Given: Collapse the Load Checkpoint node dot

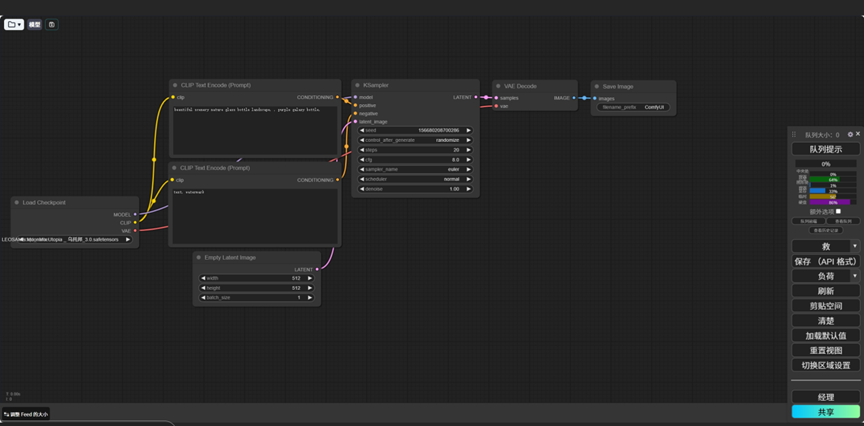Looking at the screenshot, I should click(17, 203).
